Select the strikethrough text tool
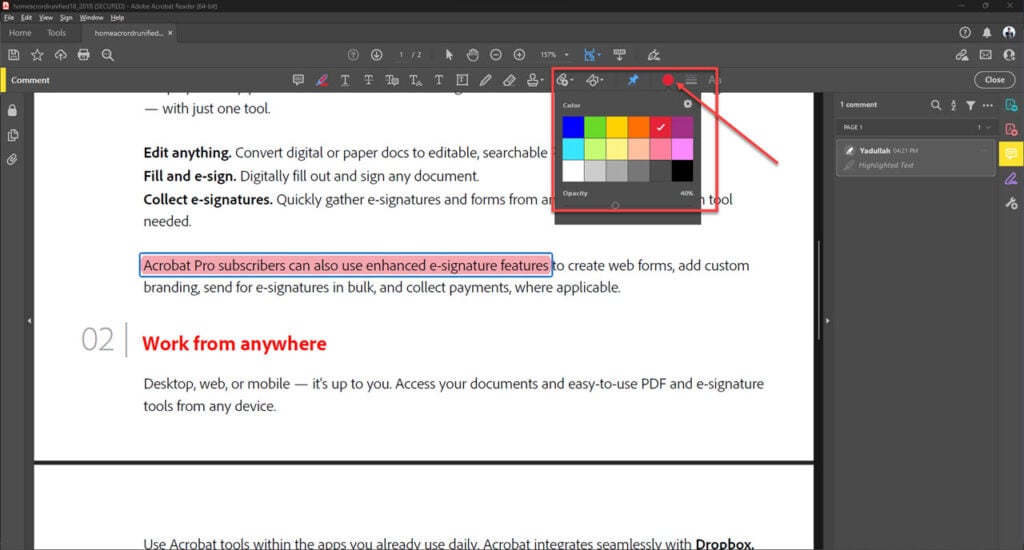Image resolution: width=1024 pixels, height=550 pixels. (368, 80)
